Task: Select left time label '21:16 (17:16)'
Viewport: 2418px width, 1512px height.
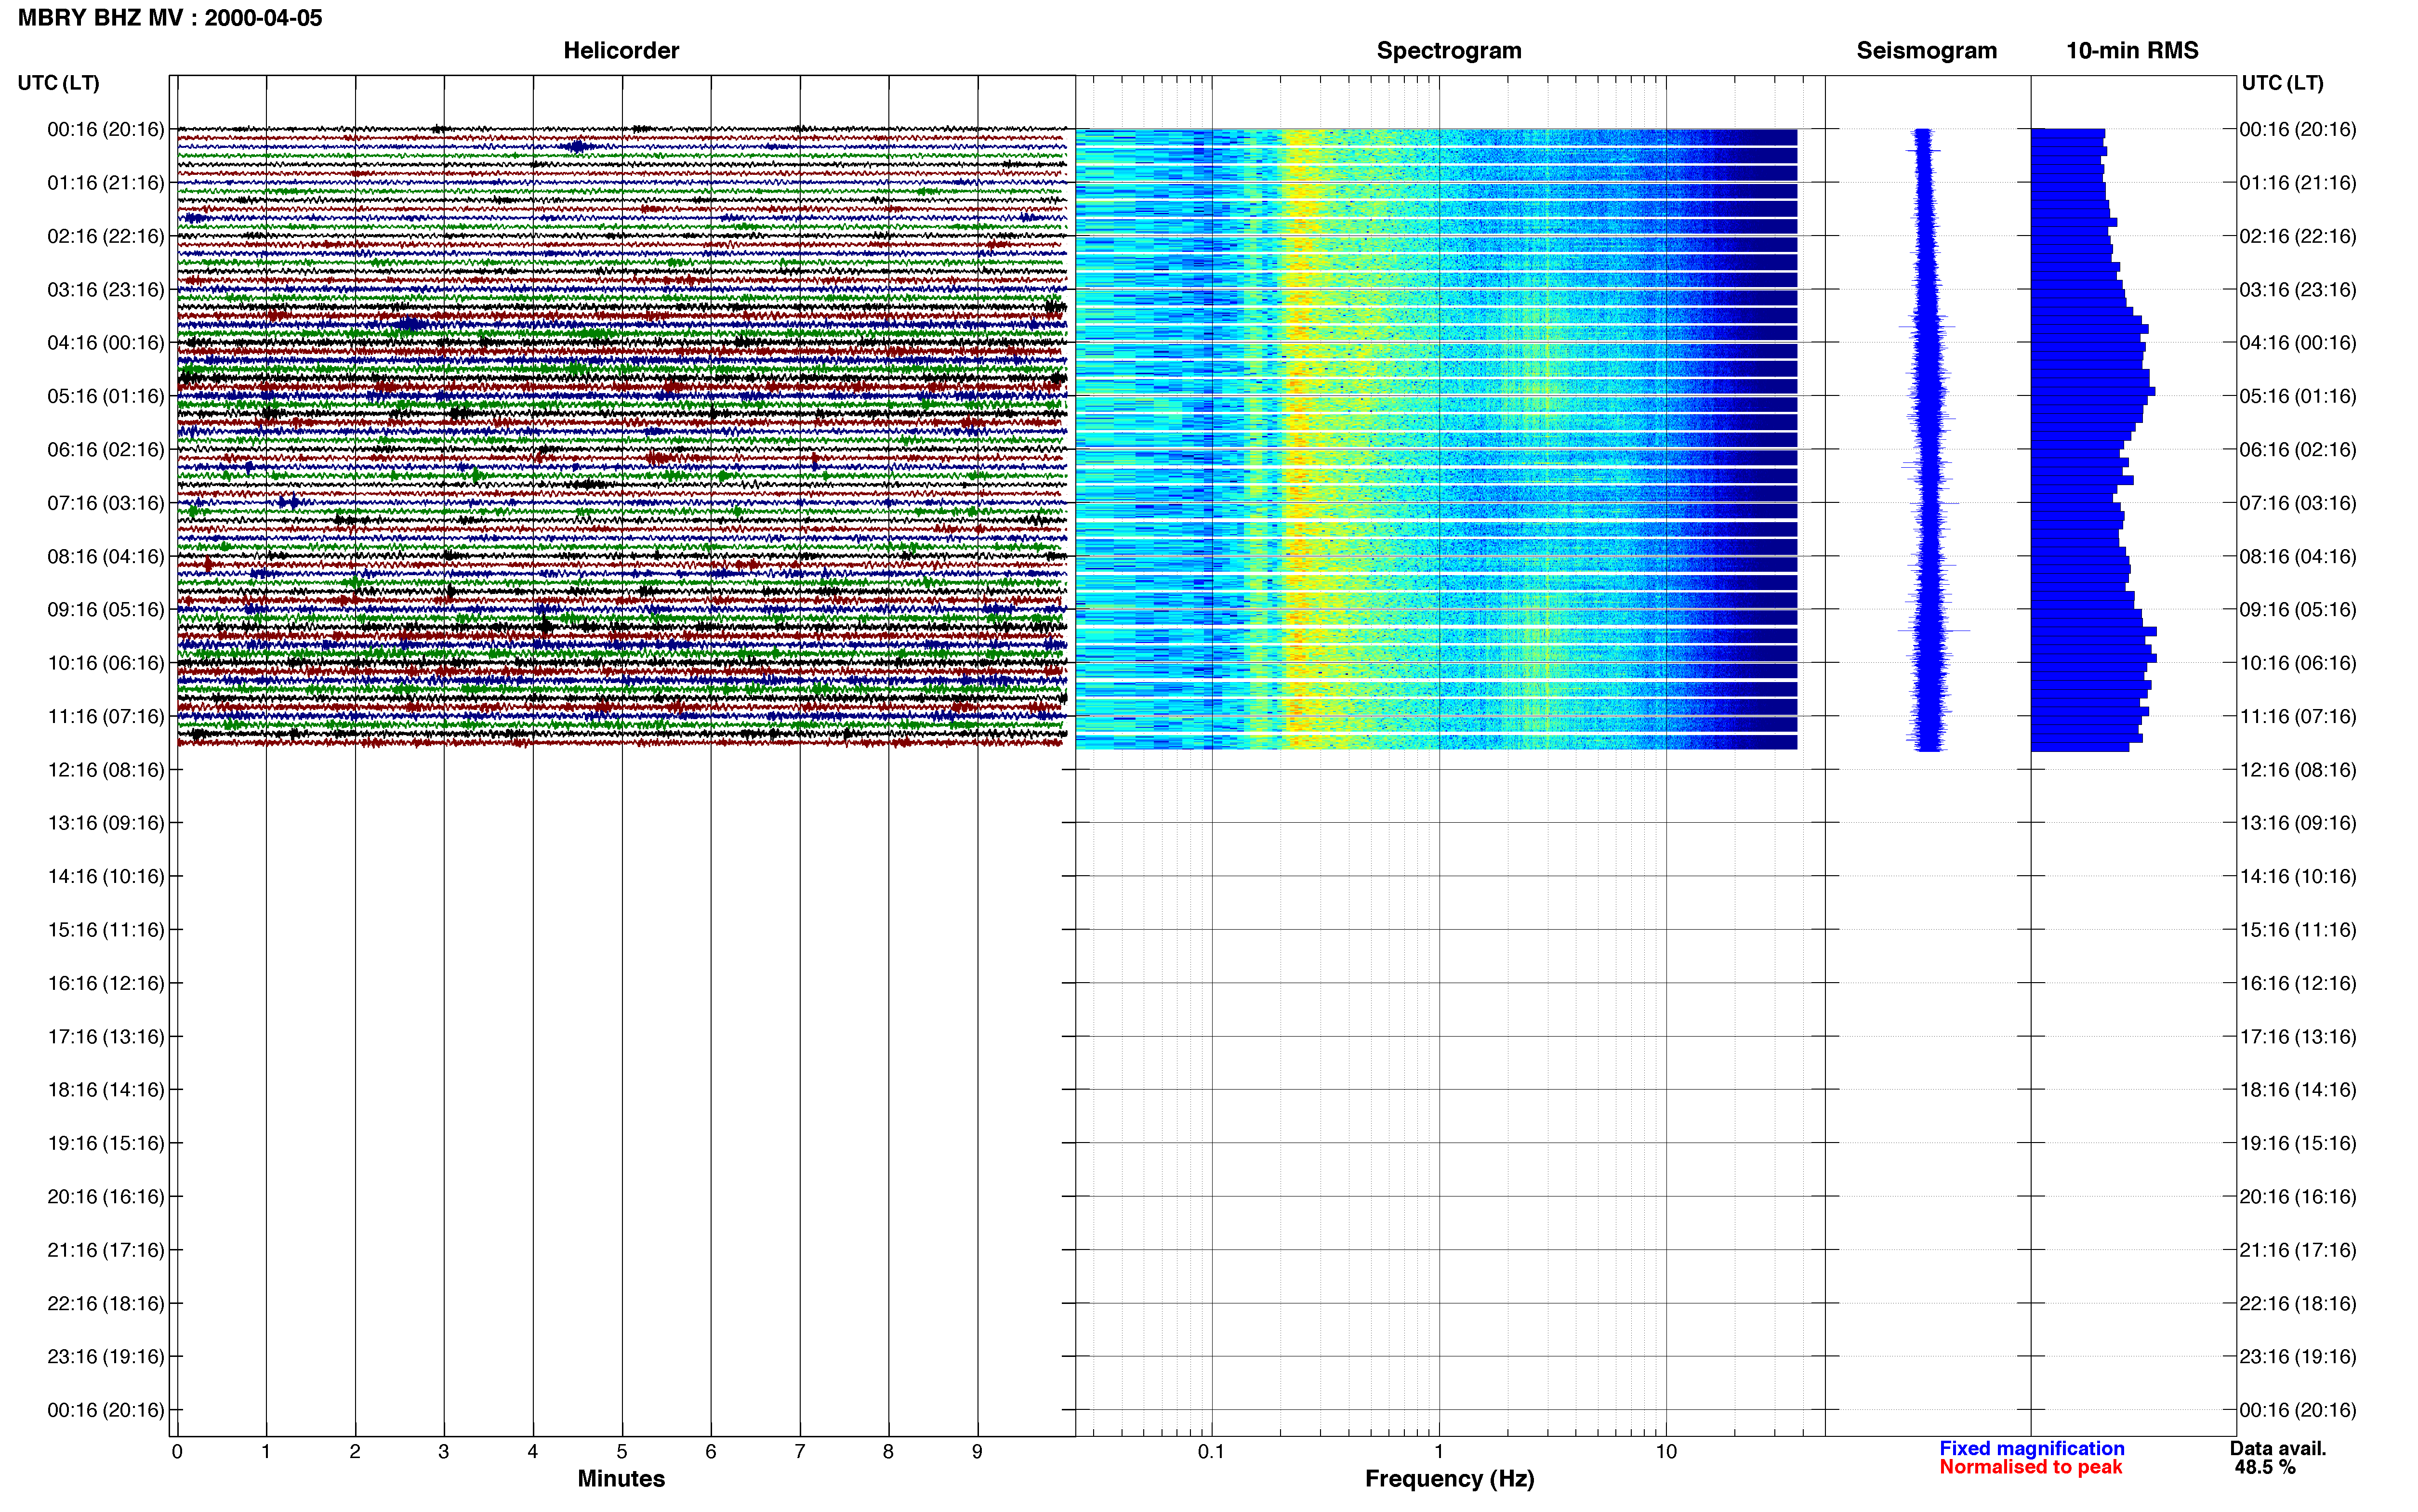Action: (106, 1250)
